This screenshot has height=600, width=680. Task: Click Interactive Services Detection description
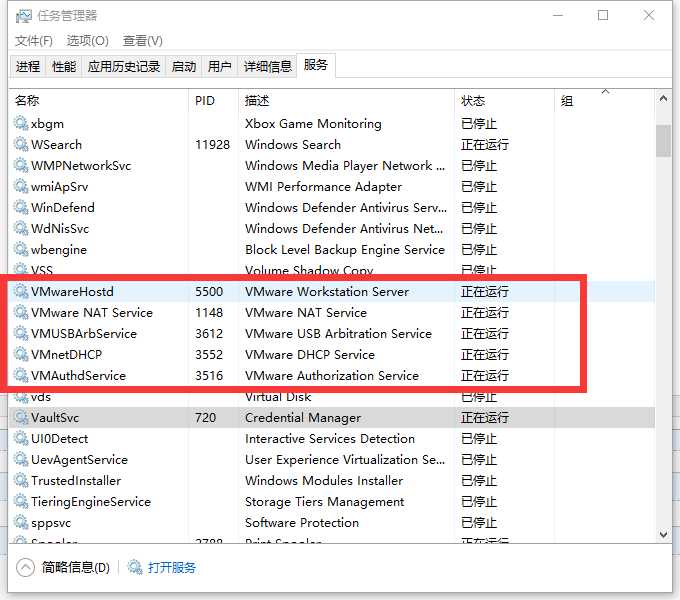[x=330, y=438]
